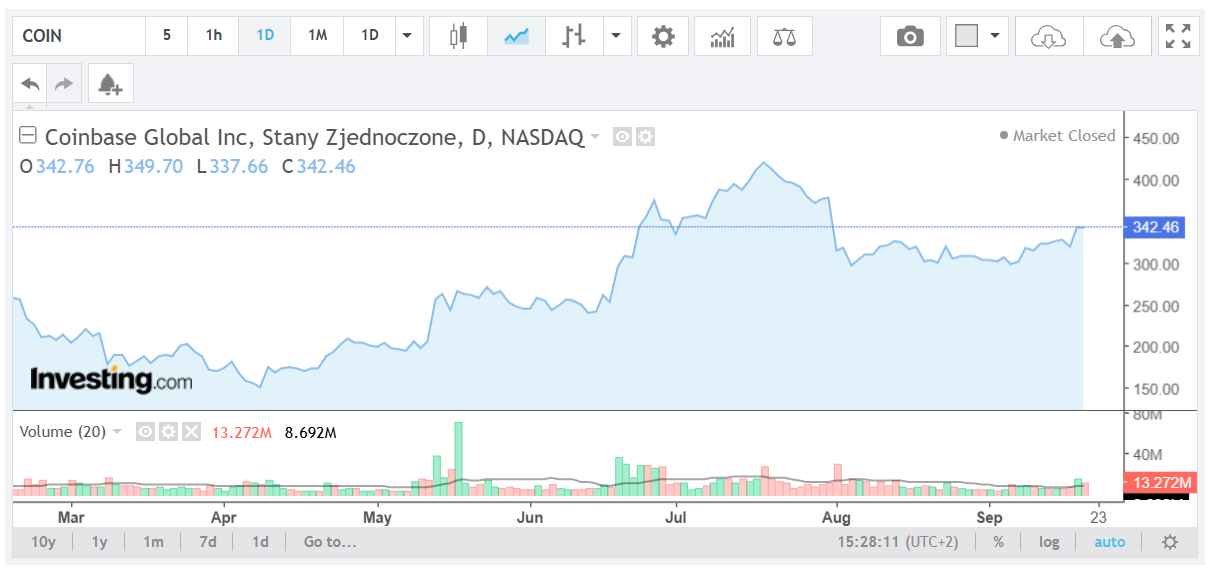Redo chart action
This screenshot has height=571, width=1210.
coord(63,84)
